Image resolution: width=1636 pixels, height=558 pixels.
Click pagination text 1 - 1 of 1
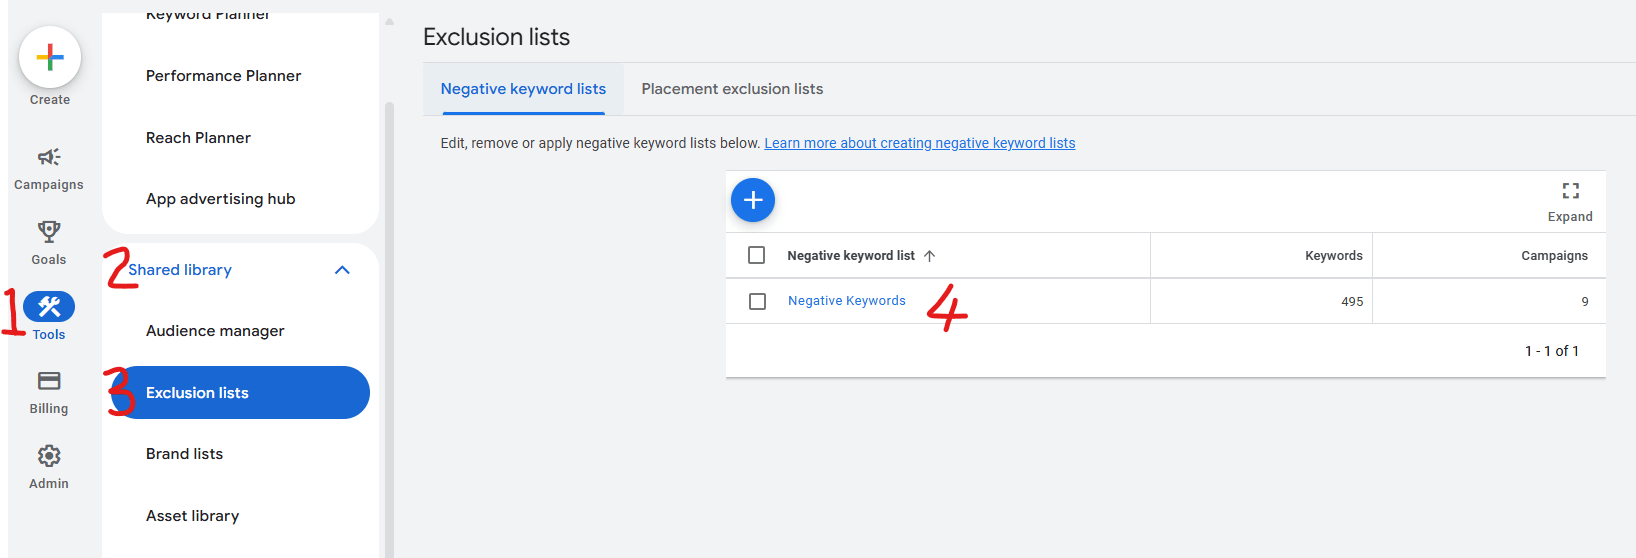(1551, 351)
